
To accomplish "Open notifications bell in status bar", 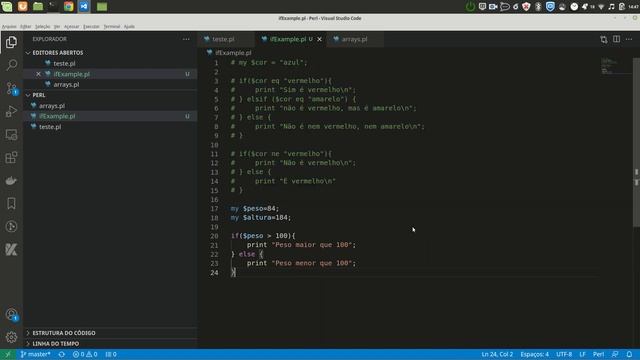I will click(x=629, y=354).
